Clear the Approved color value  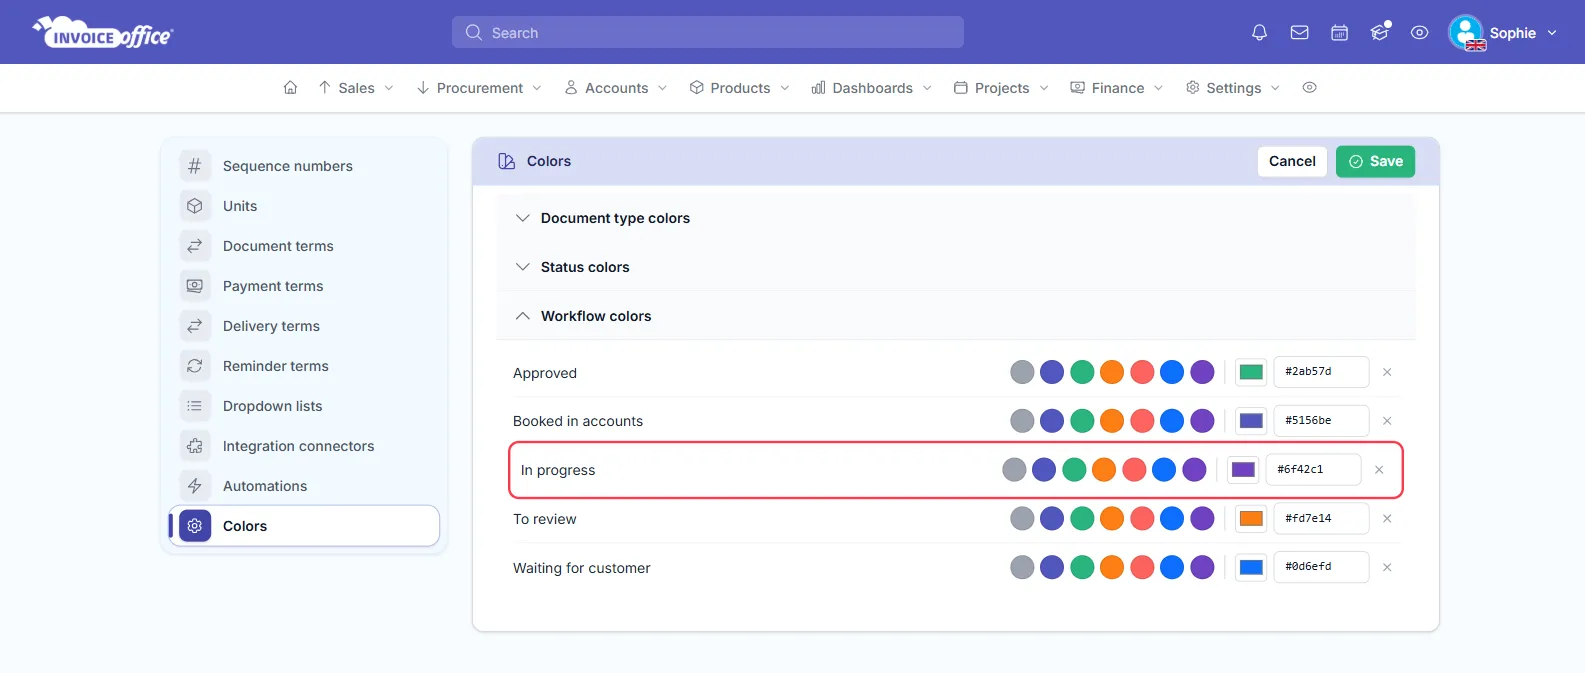click(x=1387, y=372)
